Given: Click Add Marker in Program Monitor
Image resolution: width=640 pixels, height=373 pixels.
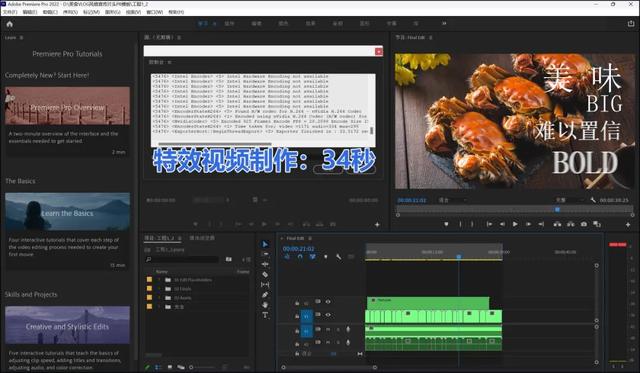Looking at the screenshot, I should coord(446,224).
